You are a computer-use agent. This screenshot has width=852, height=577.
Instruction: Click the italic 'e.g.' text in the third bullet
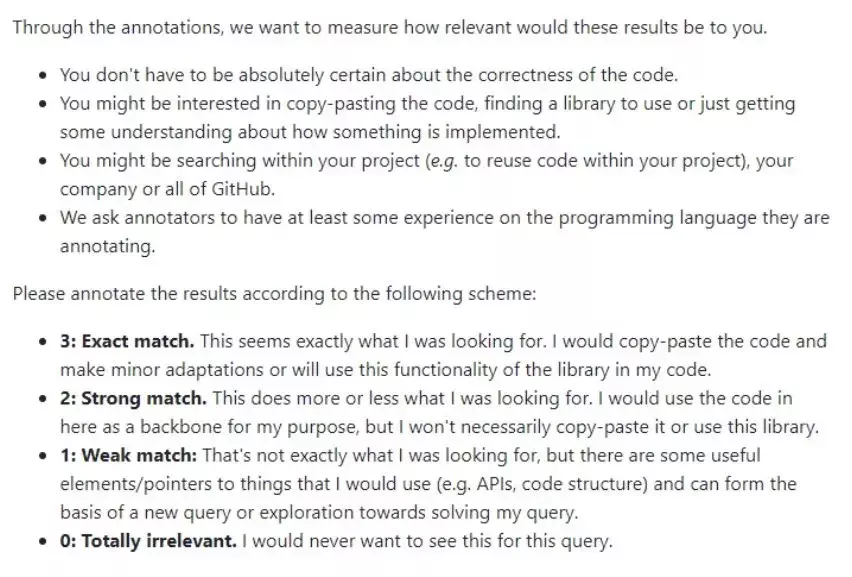444,161
